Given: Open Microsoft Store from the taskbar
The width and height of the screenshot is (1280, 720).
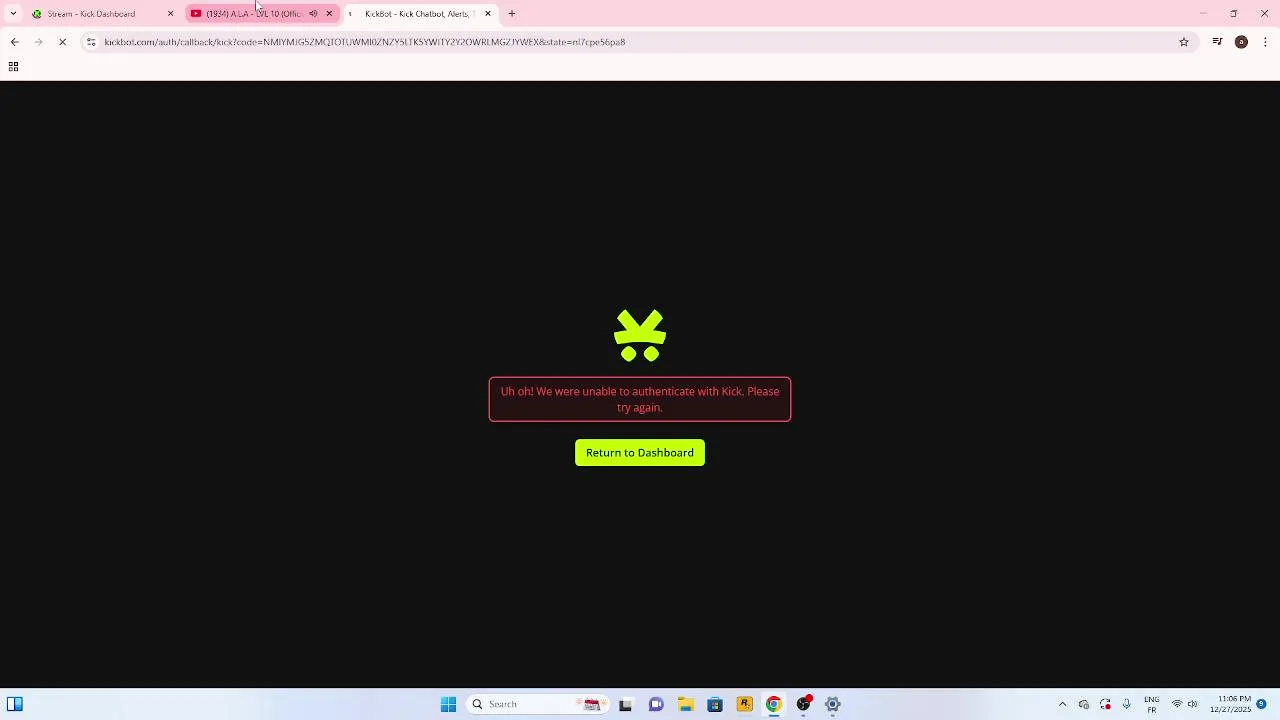Looking at the screenshot, I should click(715, 704).
